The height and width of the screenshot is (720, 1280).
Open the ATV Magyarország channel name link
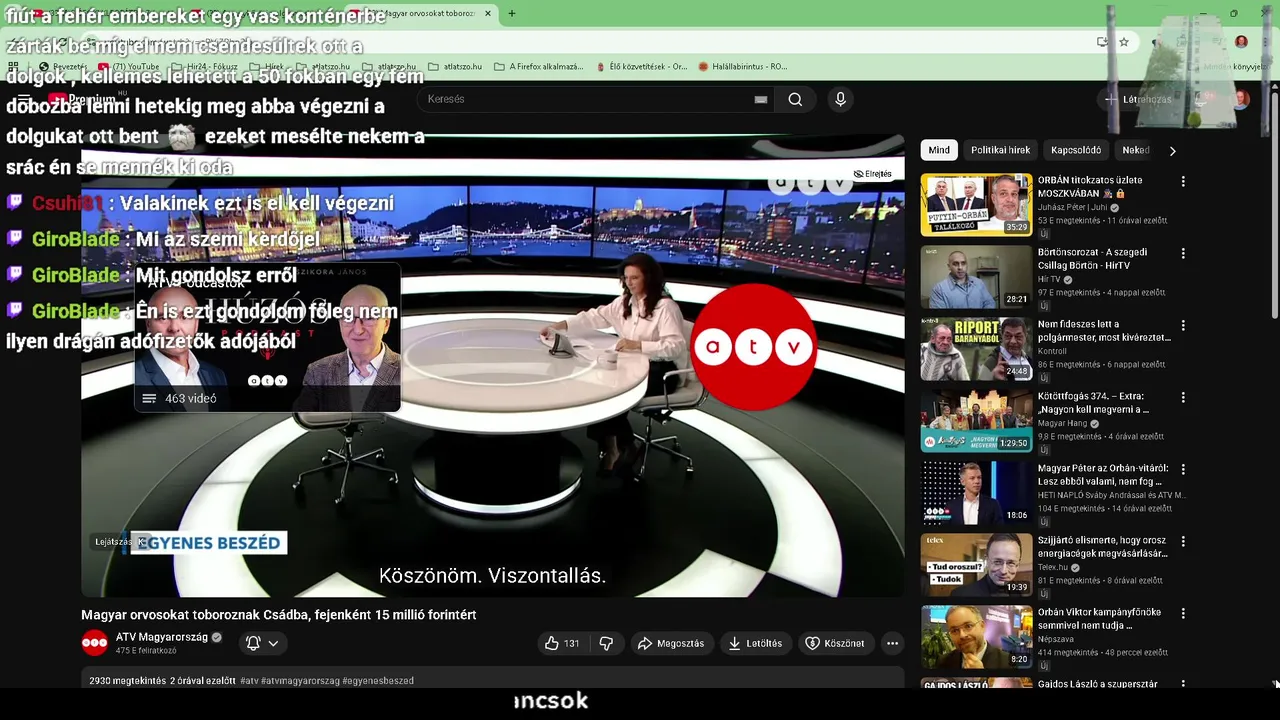tap(162, 637)
